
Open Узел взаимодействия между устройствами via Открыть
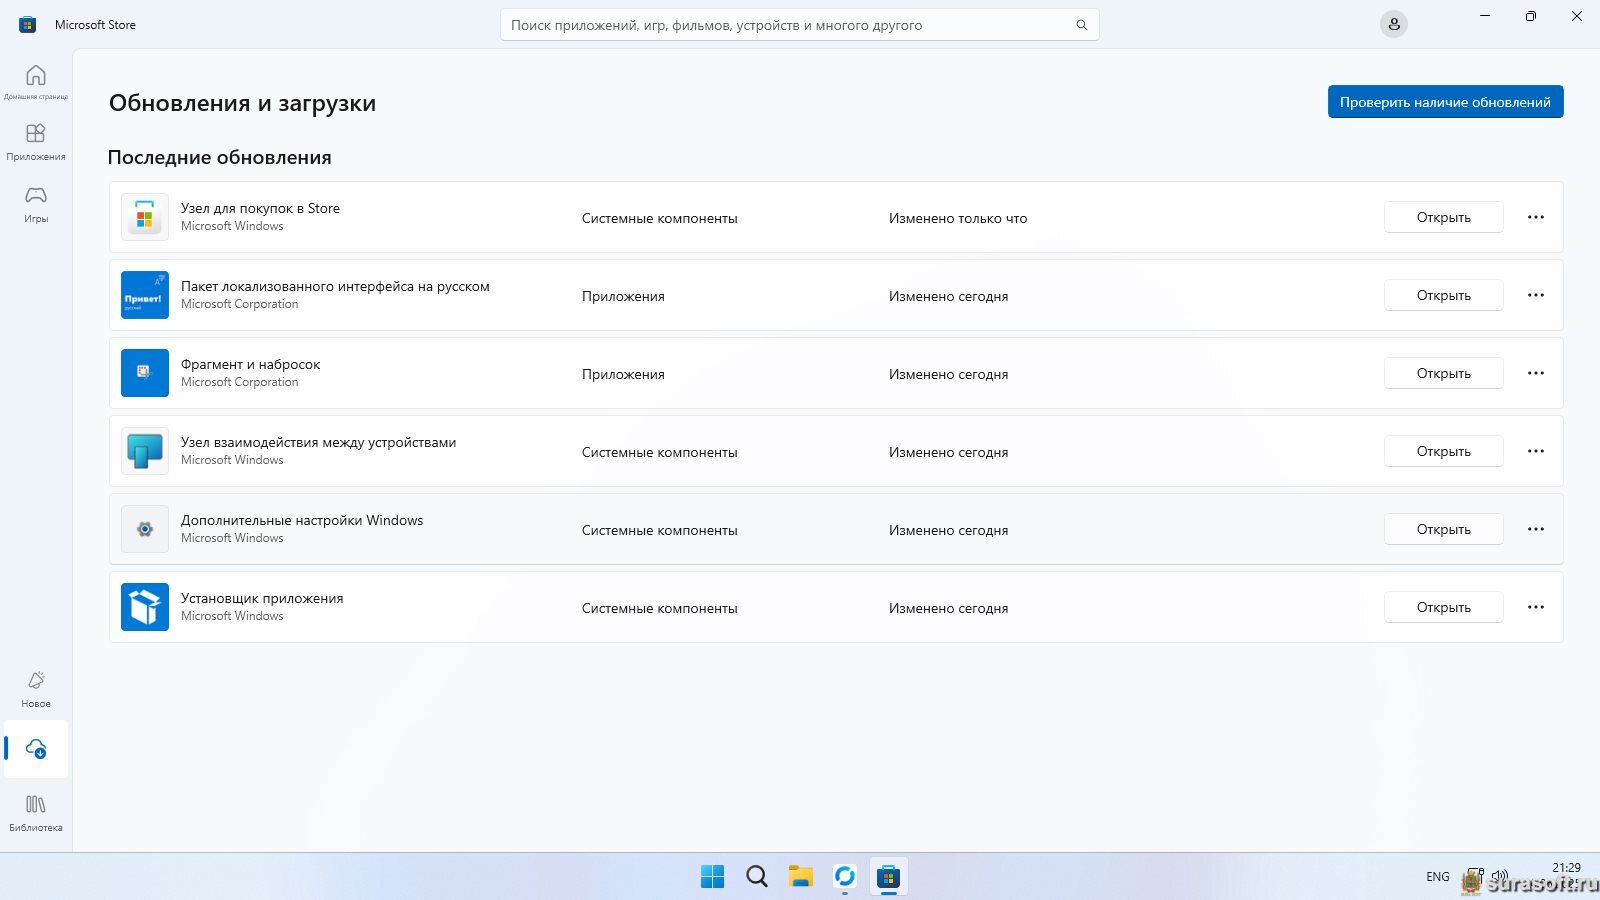[x=1443, y=451]
